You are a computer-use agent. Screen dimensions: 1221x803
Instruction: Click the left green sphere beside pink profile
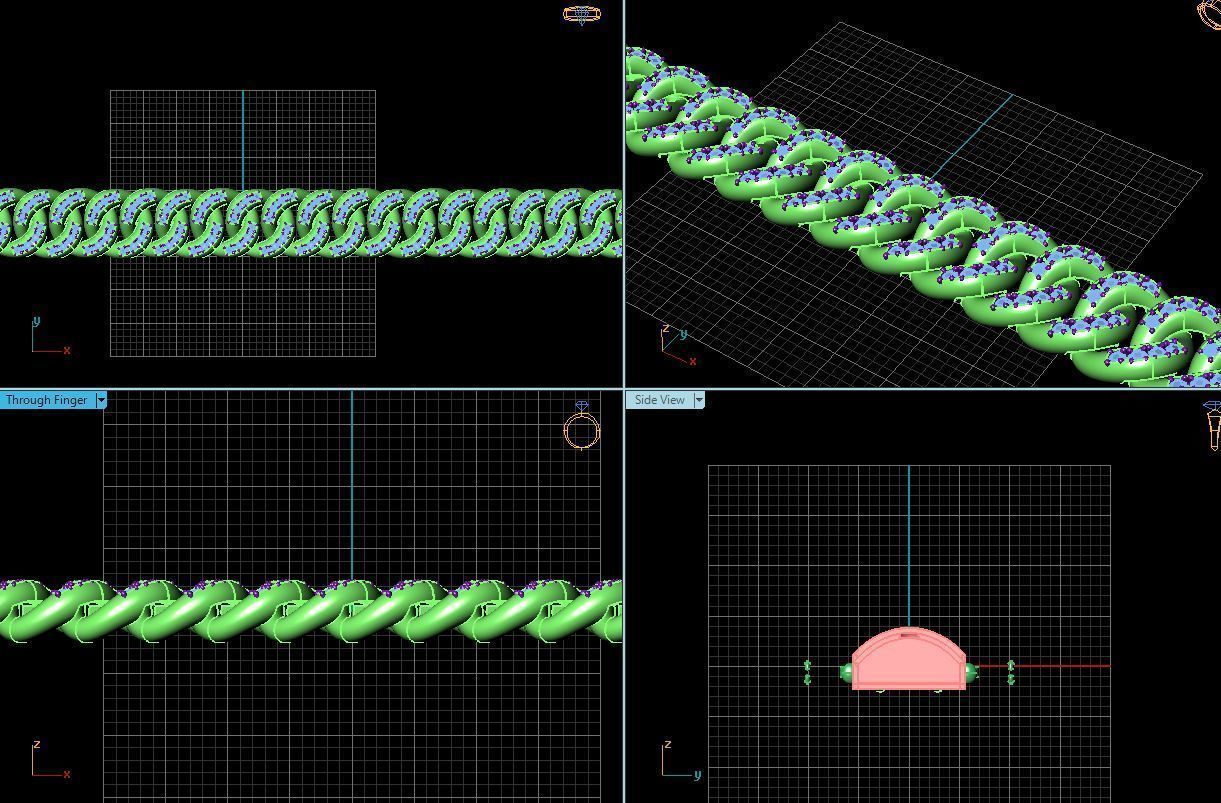tap(847, 673)
